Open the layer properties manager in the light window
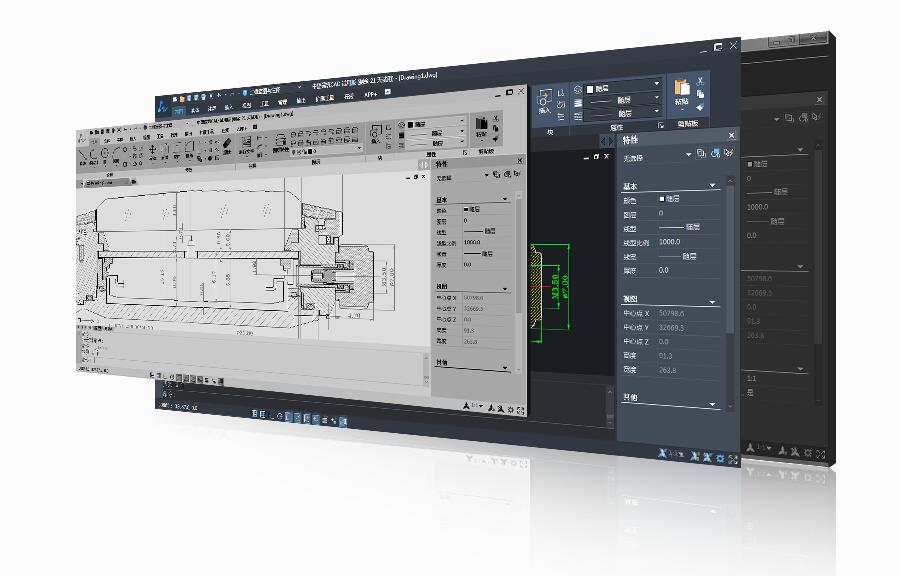Image resolution: width=900 pixels, height=576 pixels. click(280, 139)
